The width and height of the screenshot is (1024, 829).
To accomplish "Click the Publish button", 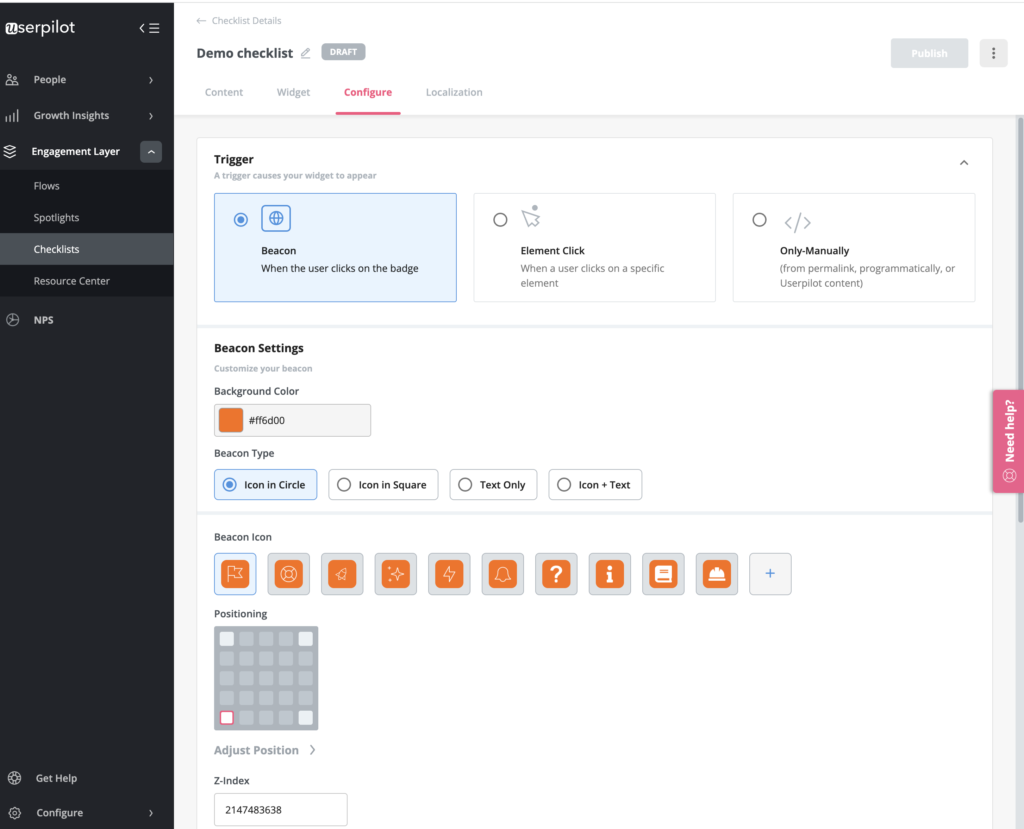I will coord(929,54).
